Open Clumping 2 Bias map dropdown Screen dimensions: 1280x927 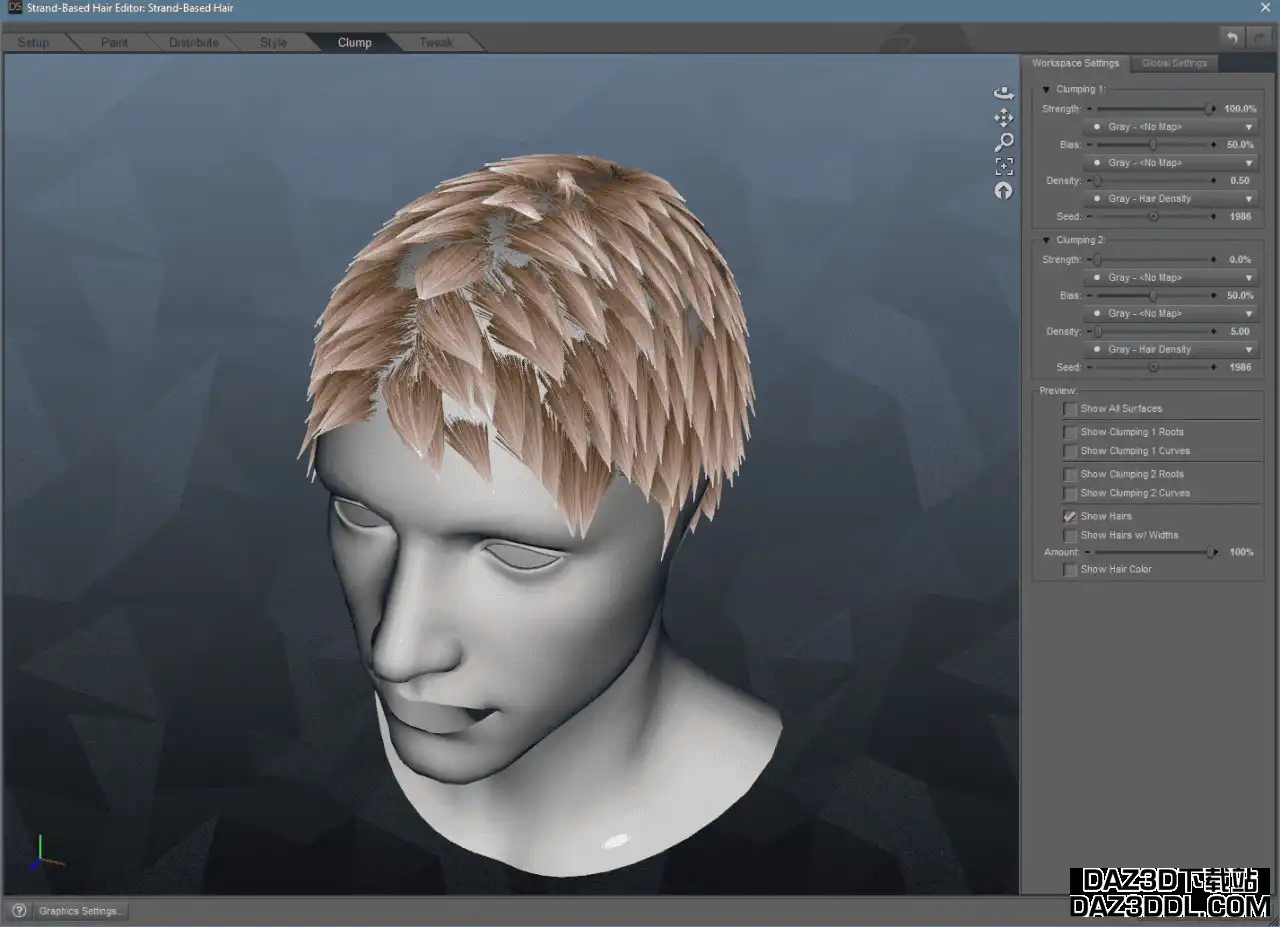[1173, 314]
